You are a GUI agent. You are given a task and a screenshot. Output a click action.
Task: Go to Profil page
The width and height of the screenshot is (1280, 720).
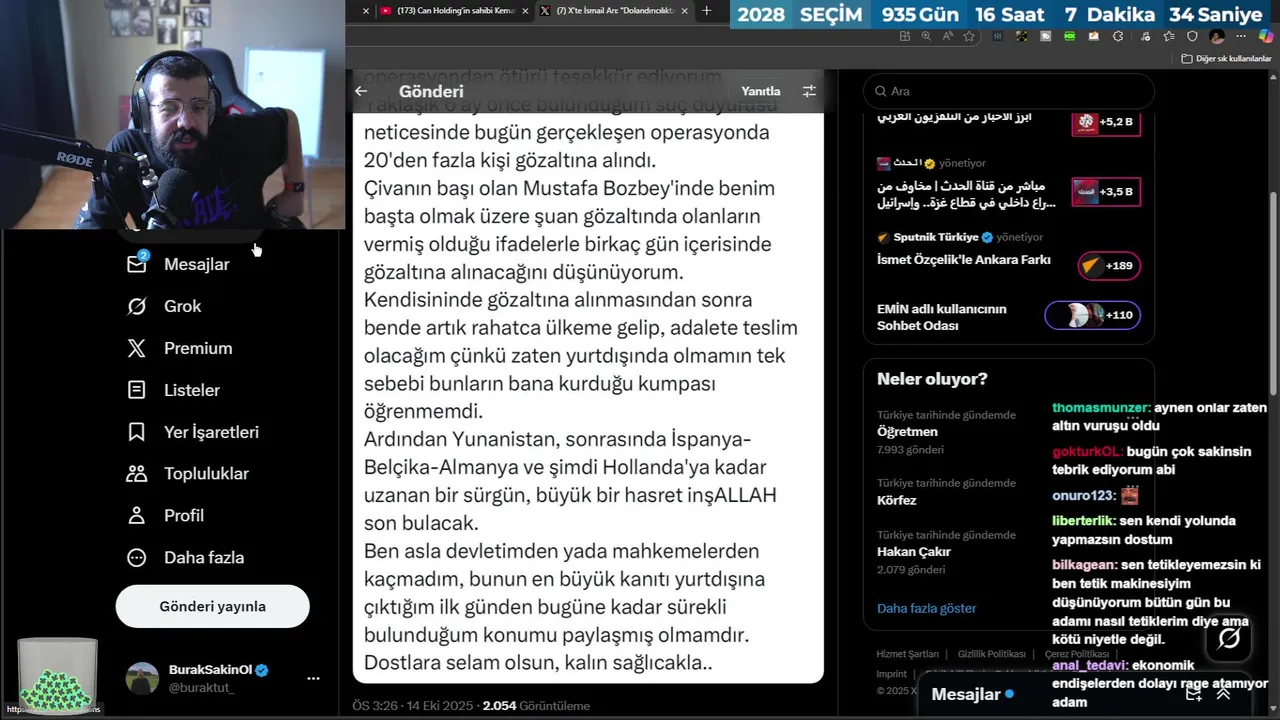(166, 515)
